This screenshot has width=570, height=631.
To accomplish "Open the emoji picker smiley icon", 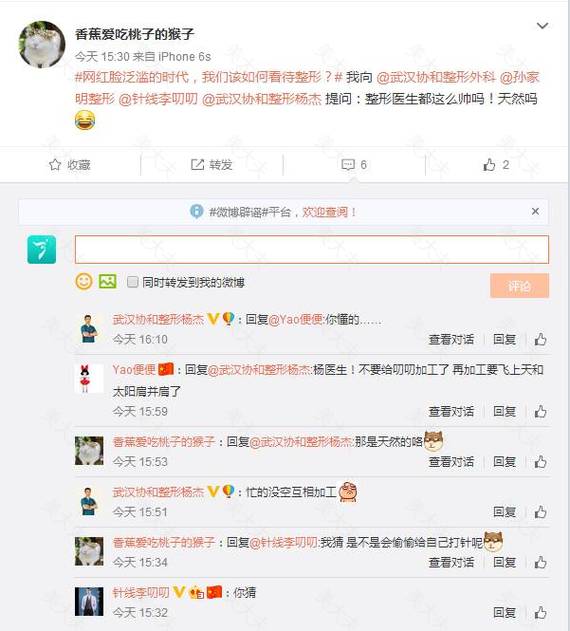I will [84, 281].
